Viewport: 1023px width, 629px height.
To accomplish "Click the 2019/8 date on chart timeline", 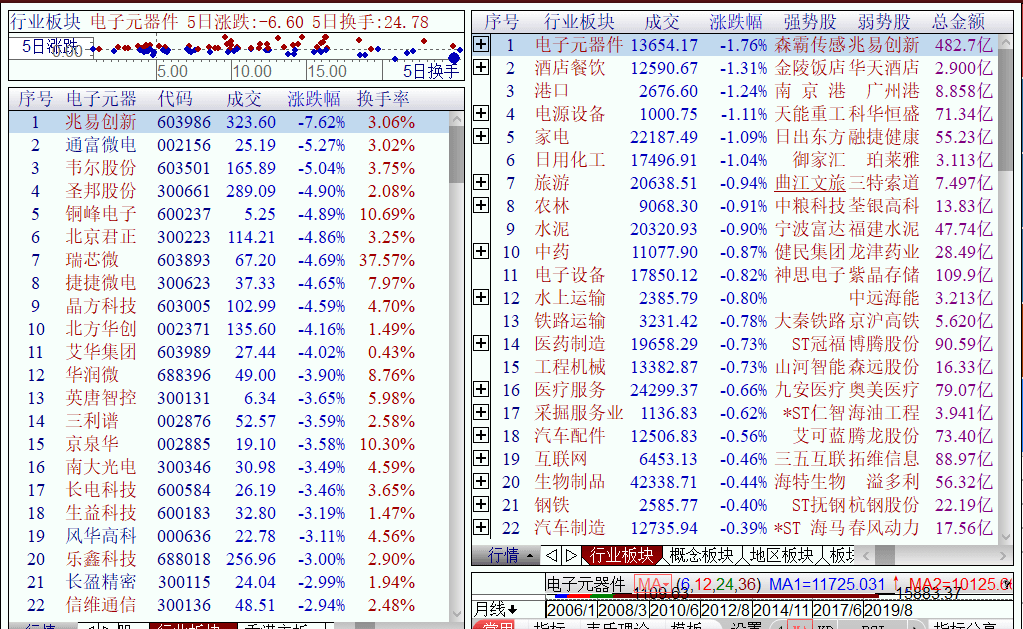I will click(x=887, y=610).
